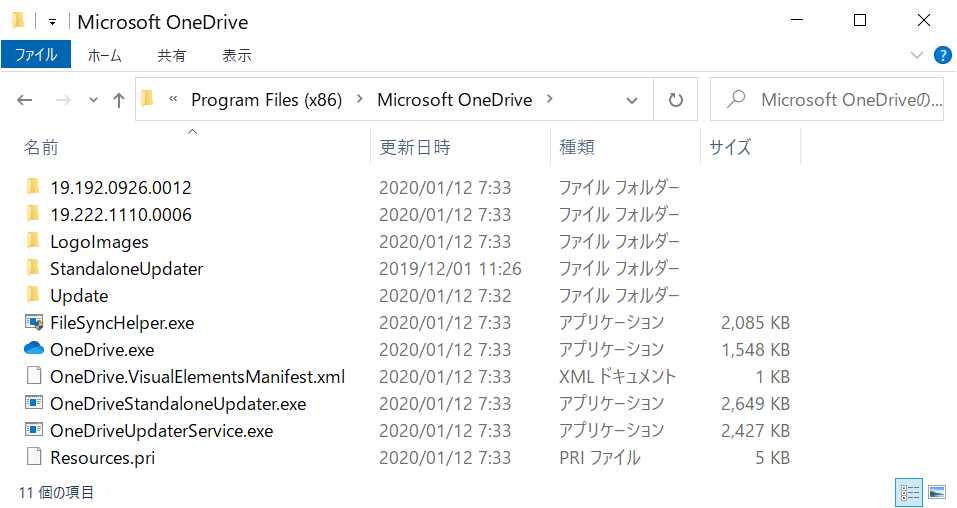This screenshot has height=508, width=957.
Task: Select the file name OneDrive.exe
Action: [x=102, y=350]
